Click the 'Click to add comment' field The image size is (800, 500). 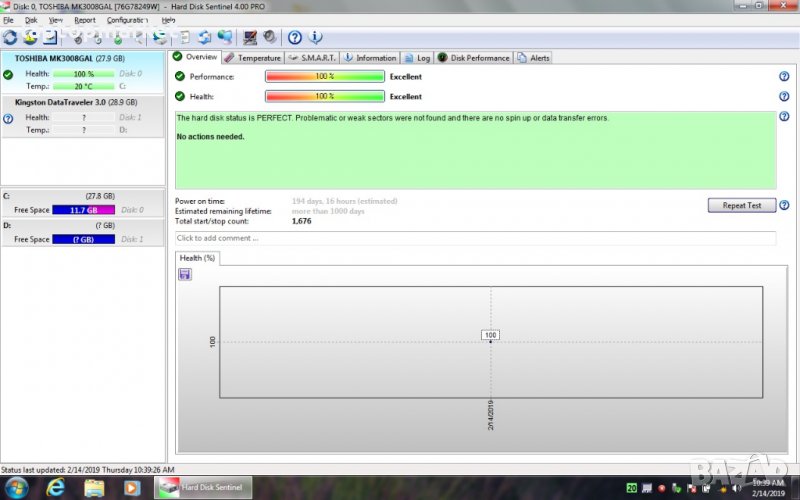pyautogui.click(x=475, y=238)
